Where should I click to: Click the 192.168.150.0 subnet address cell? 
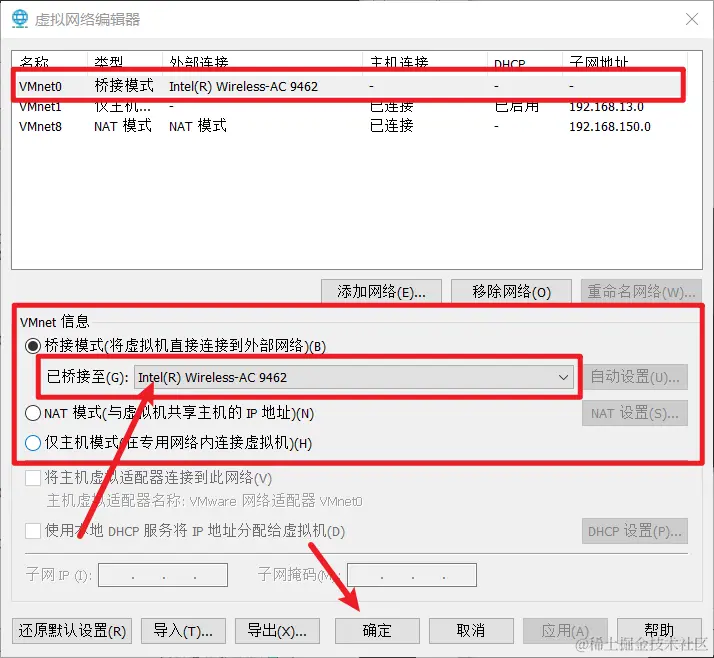tap(610, 127)
